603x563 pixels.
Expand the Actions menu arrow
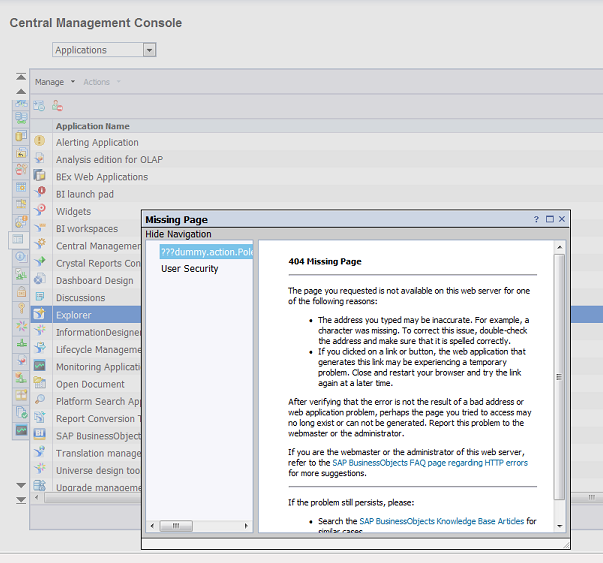click(x=118, y=82)
